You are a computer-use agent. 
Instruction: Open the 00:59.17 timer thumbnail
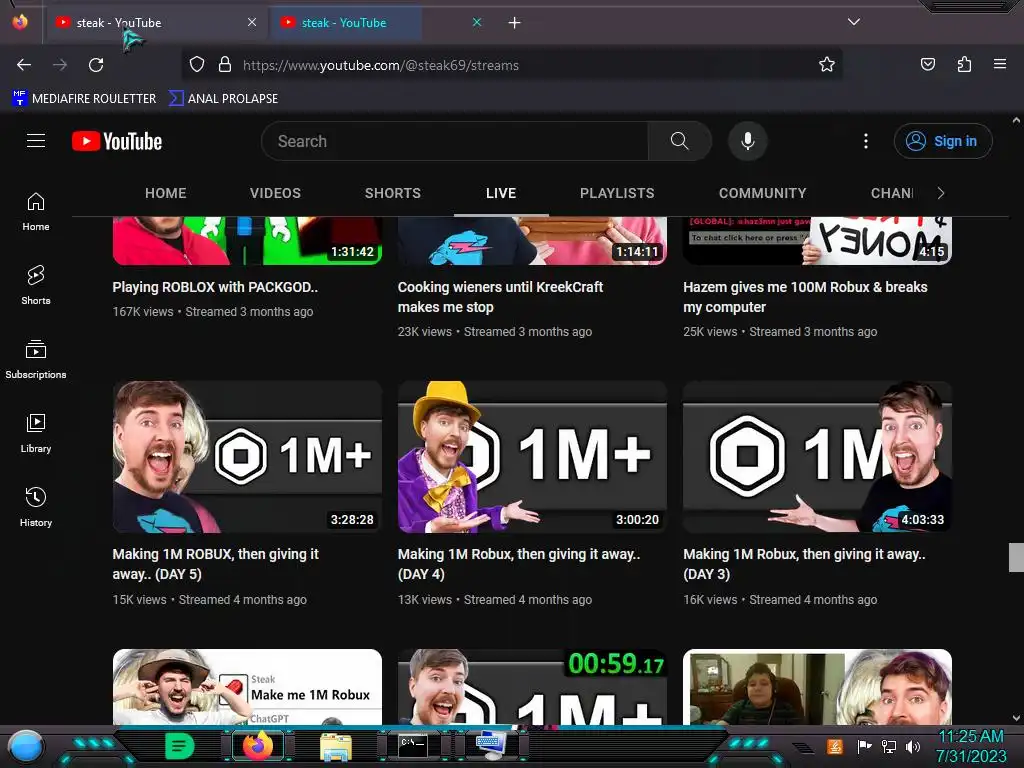[x=532, y=687]
